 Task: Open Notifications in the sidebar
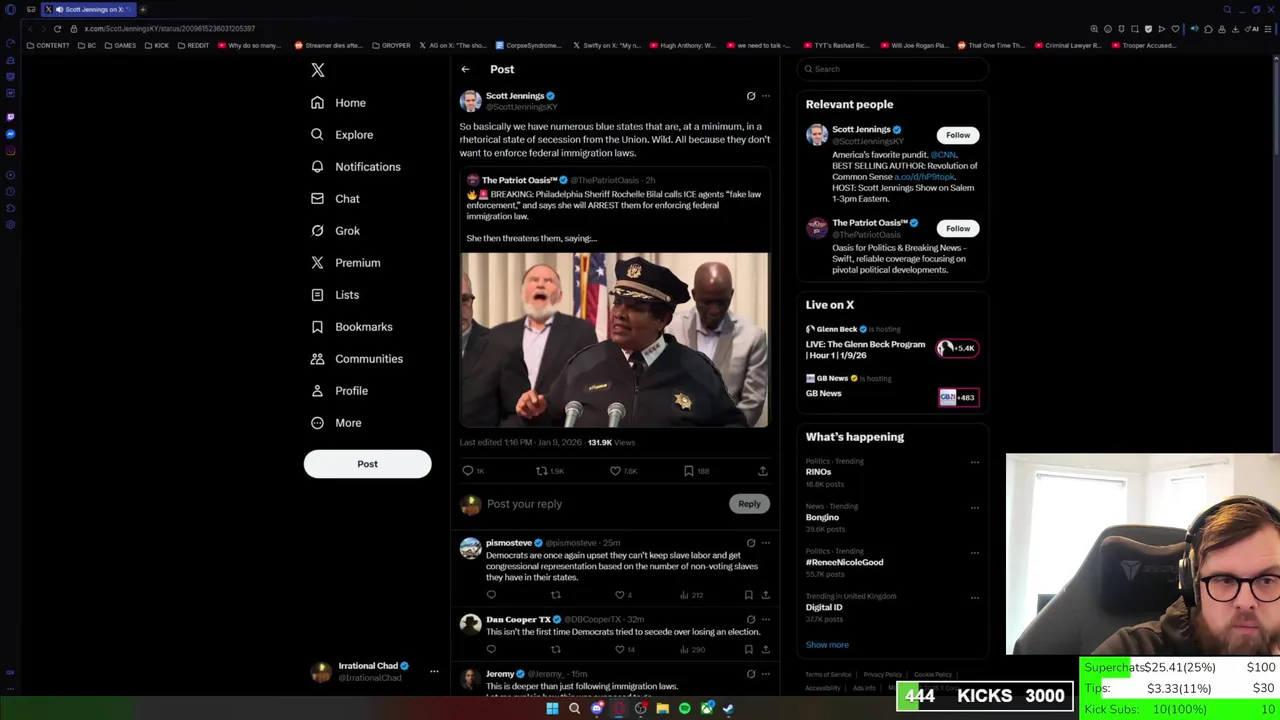[x=355, y=167]
